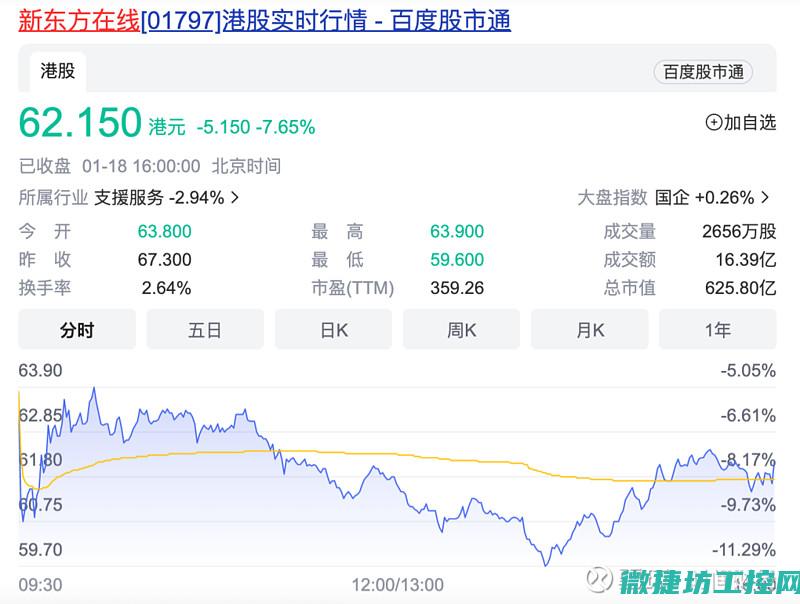This screenshot has width=800, height=604.
Task: Click the 支援服务 -2.94% industry text
Action: tap(159, 197)
